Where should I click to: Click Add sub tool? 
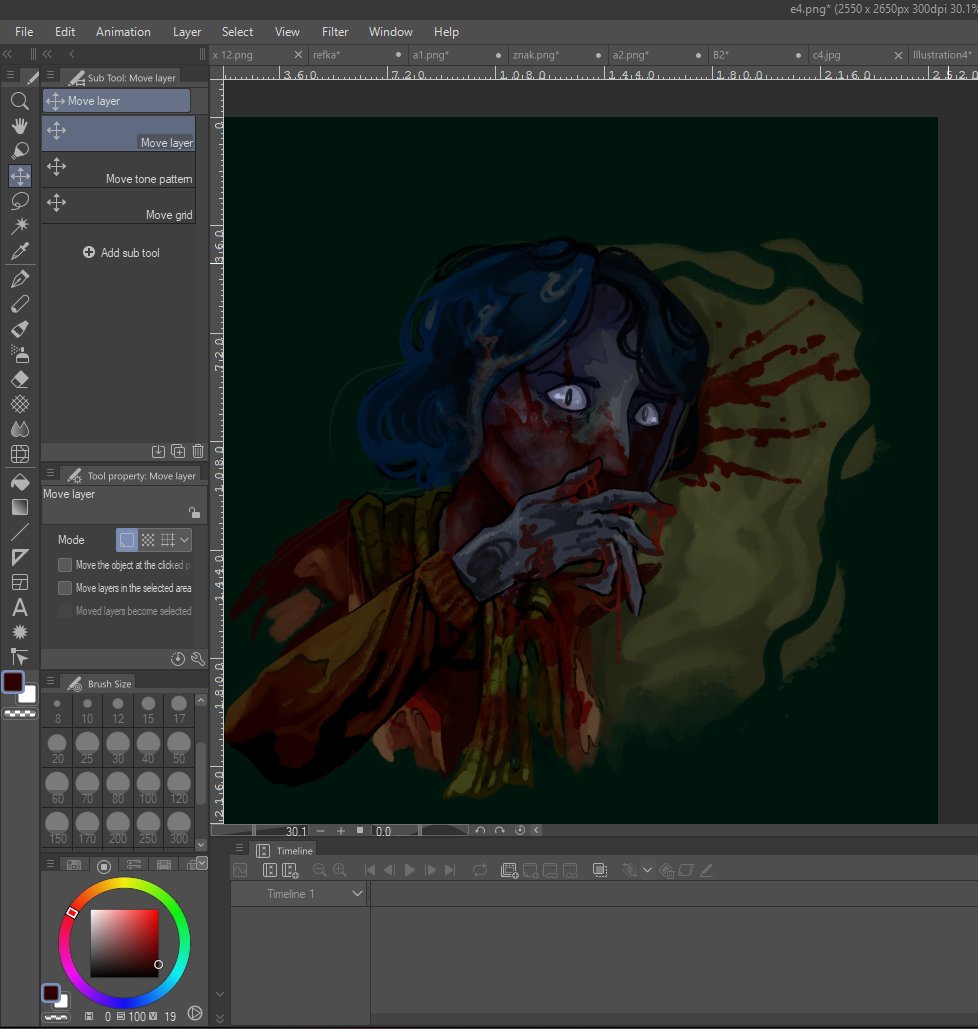pos(121,253)
